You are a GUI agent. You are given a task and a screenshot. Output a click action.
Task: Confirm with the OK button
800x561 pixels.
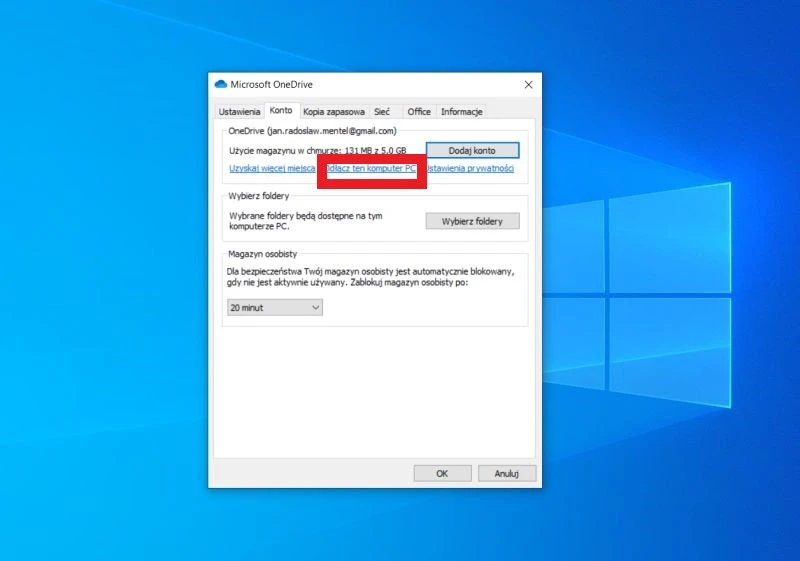pos(442,474)
